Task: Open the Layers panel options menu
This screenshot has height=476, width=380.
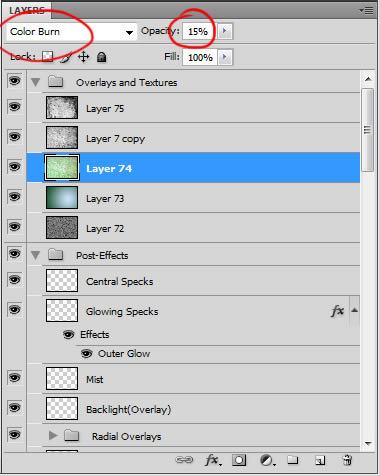Action: click(367, 11)
